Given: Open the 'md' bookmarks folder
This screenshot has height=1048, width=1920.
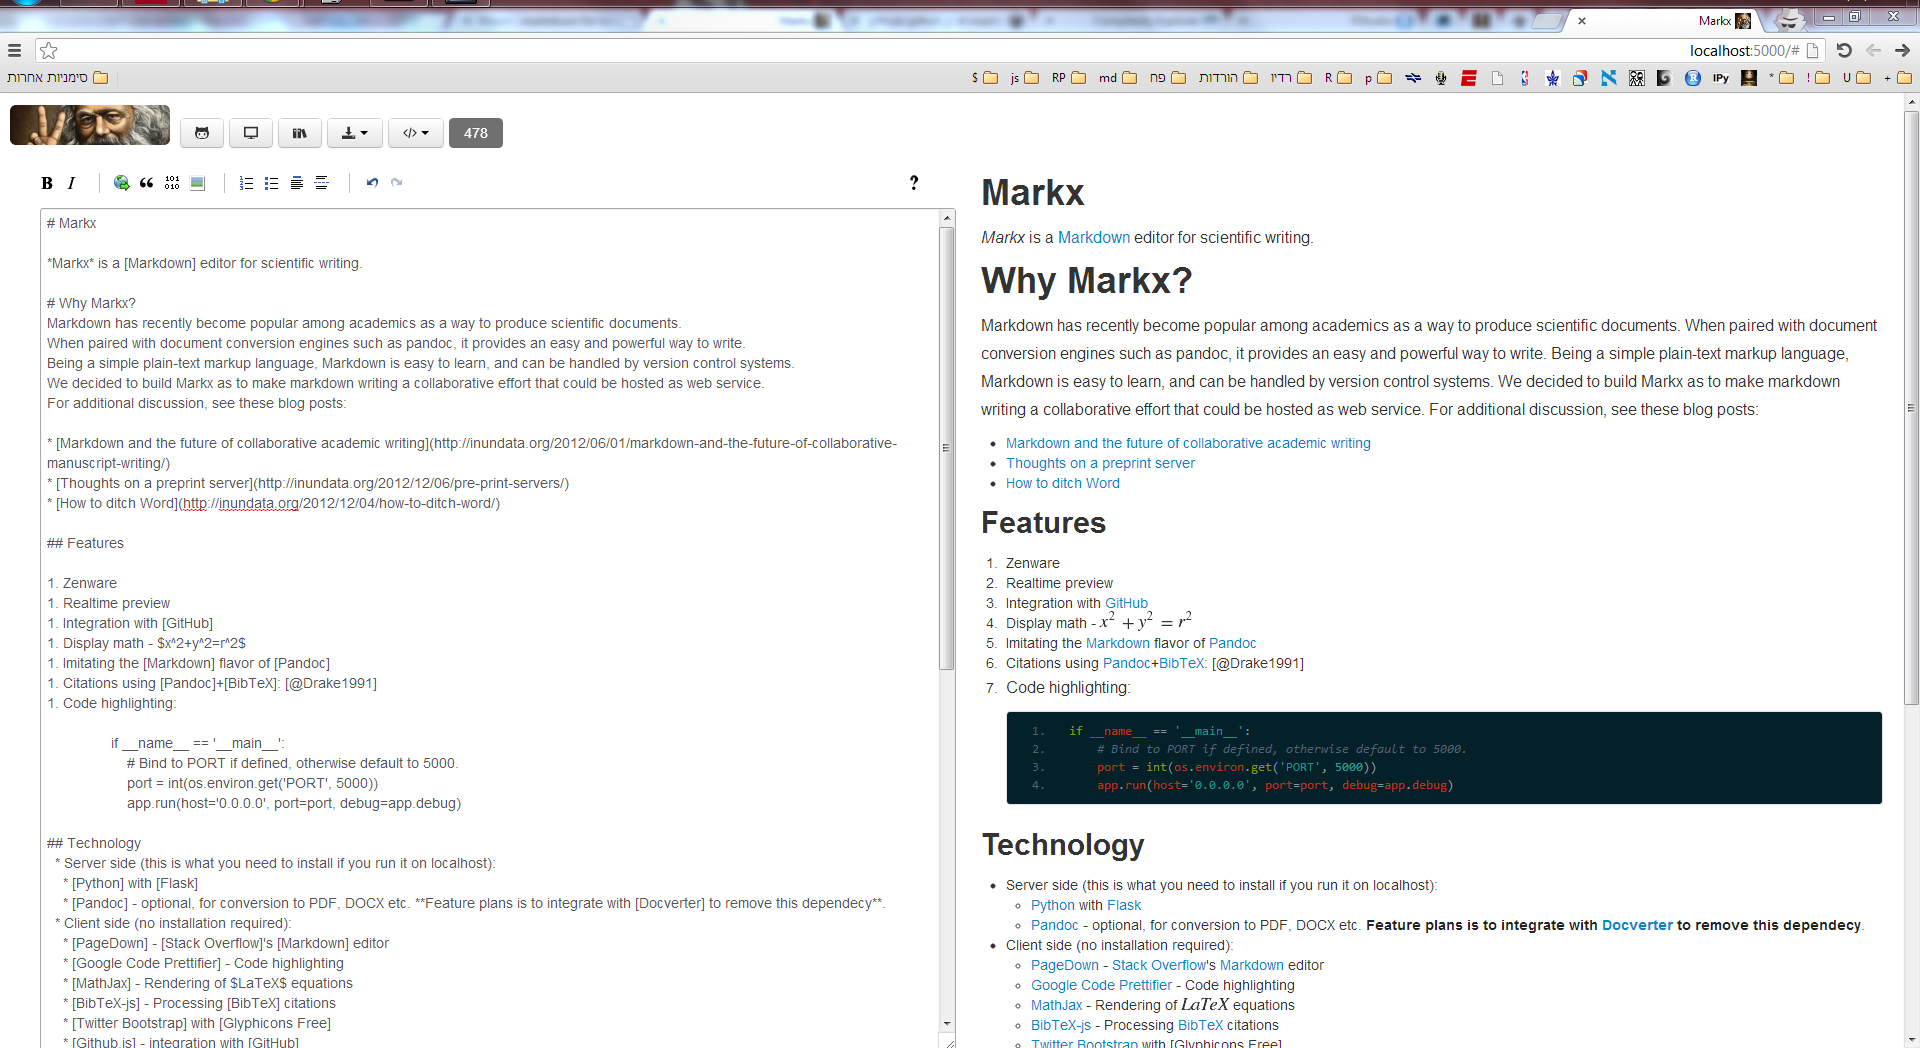Looking at the screenshot, I should click(1118, 78).
